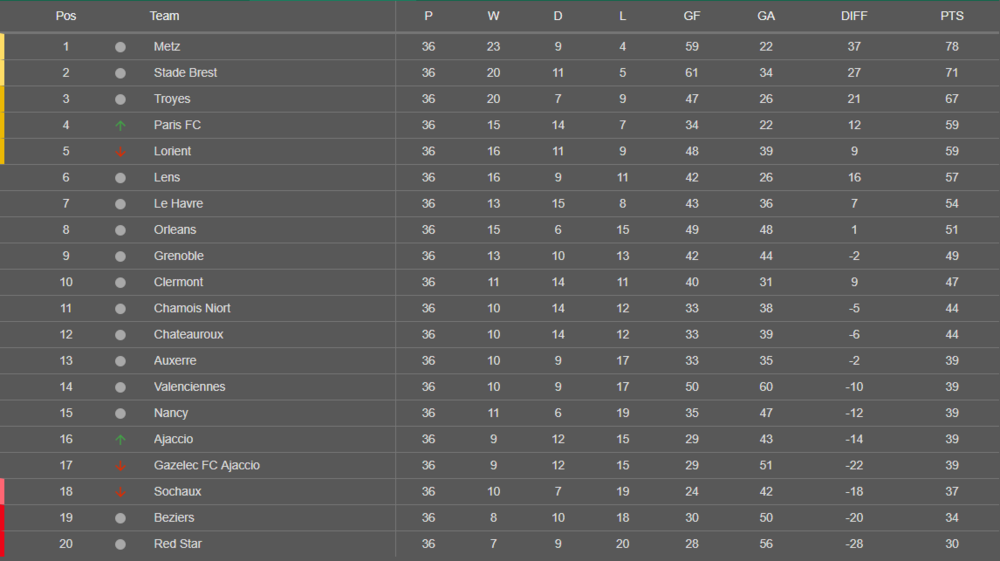The height and width of the screenshot is (561, 1000).
Task: Click the red down arrow beside Sochaux
Action: 120,492
